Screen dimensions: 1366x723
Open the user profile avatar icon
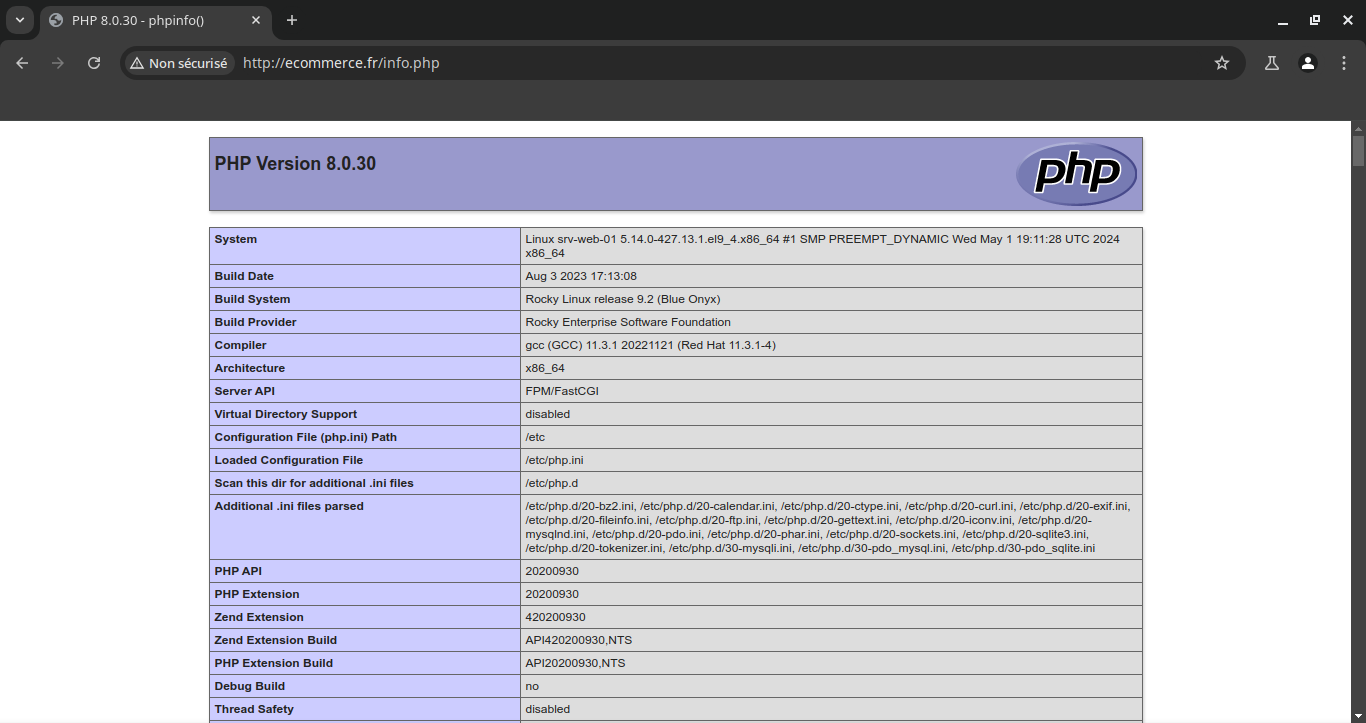point(1308,63)
